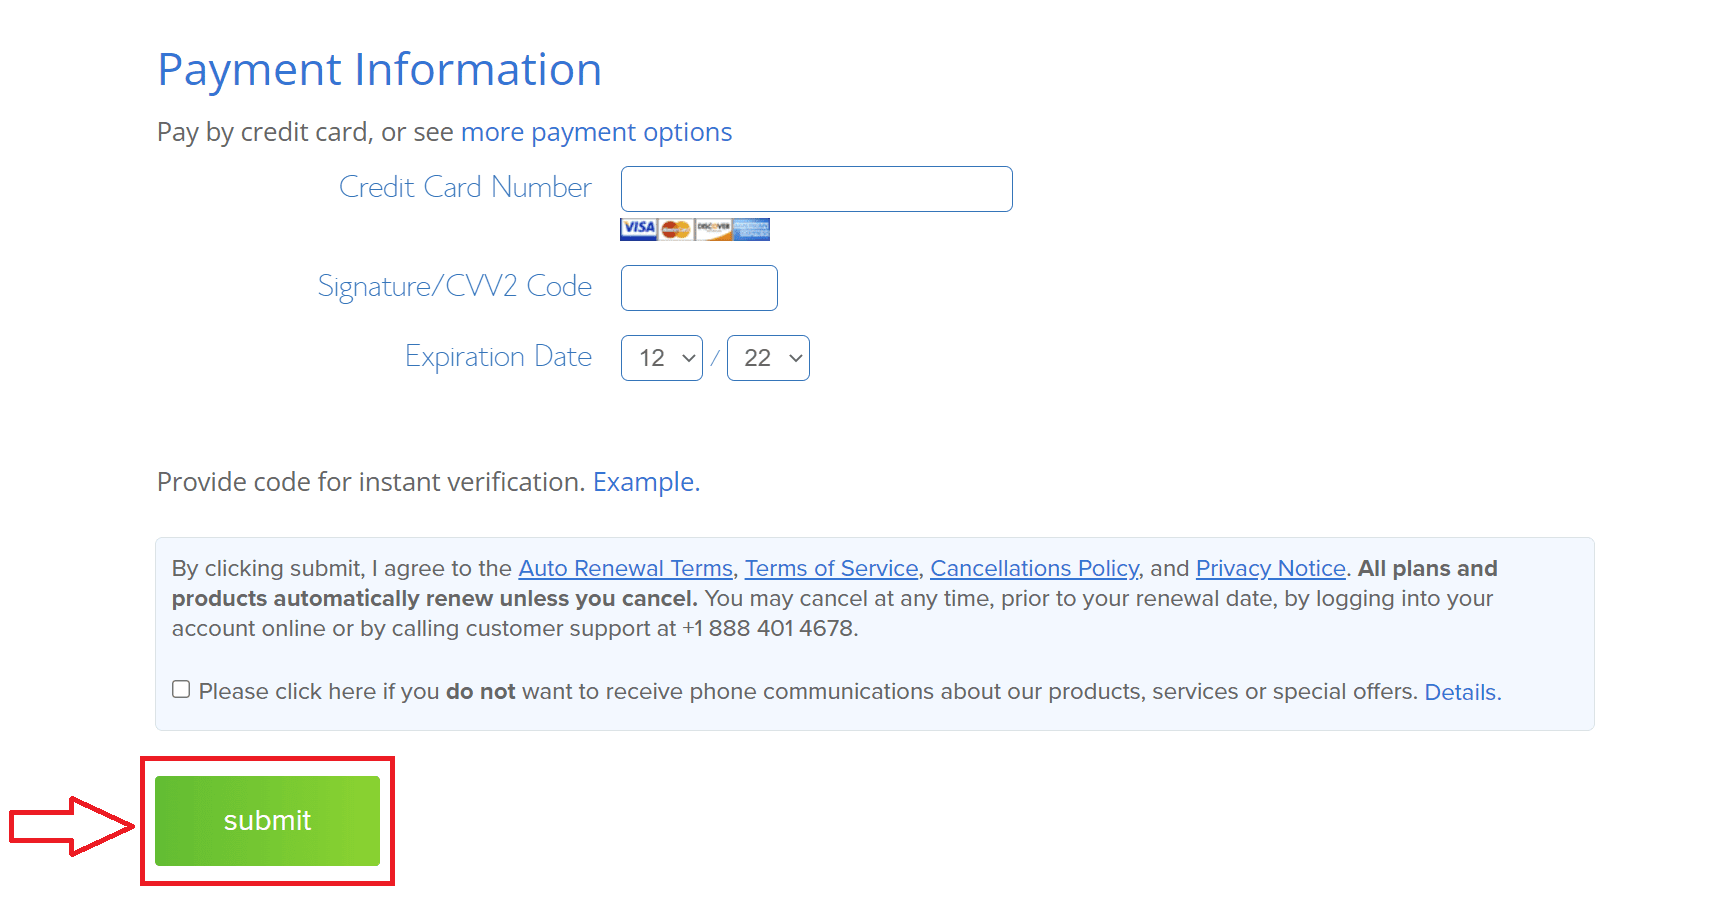1733x919 pixels.
Task: Open the expiration month dropdown
Action: [x=662, y=358]
